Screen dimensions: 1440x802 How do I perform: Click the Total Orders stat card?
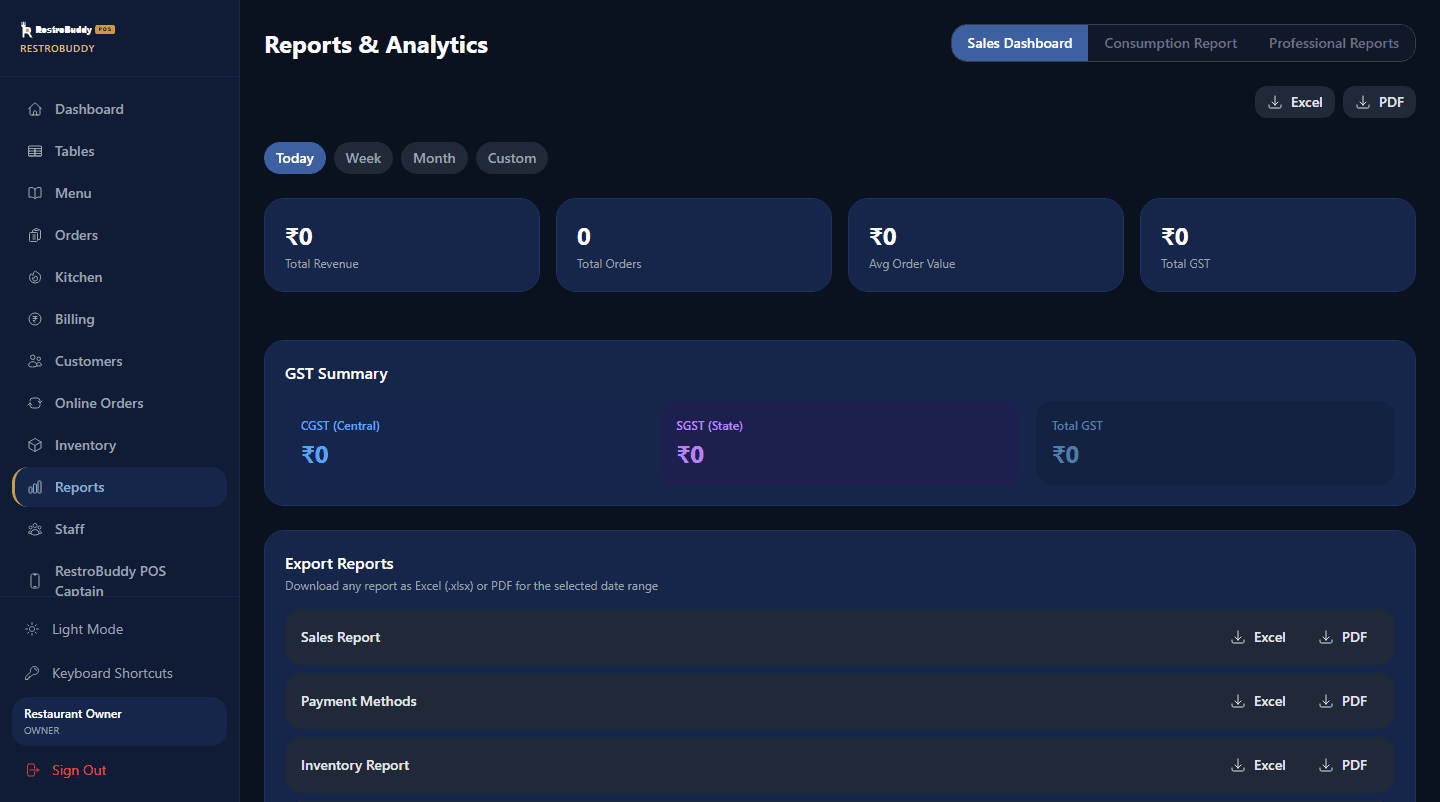694,245
